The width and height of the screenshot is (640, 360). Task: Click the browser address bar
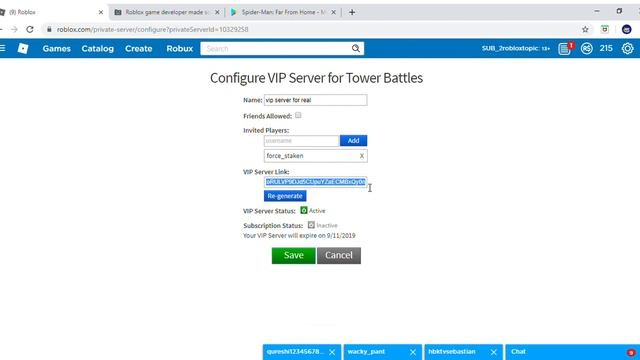[x=310, y=29]
